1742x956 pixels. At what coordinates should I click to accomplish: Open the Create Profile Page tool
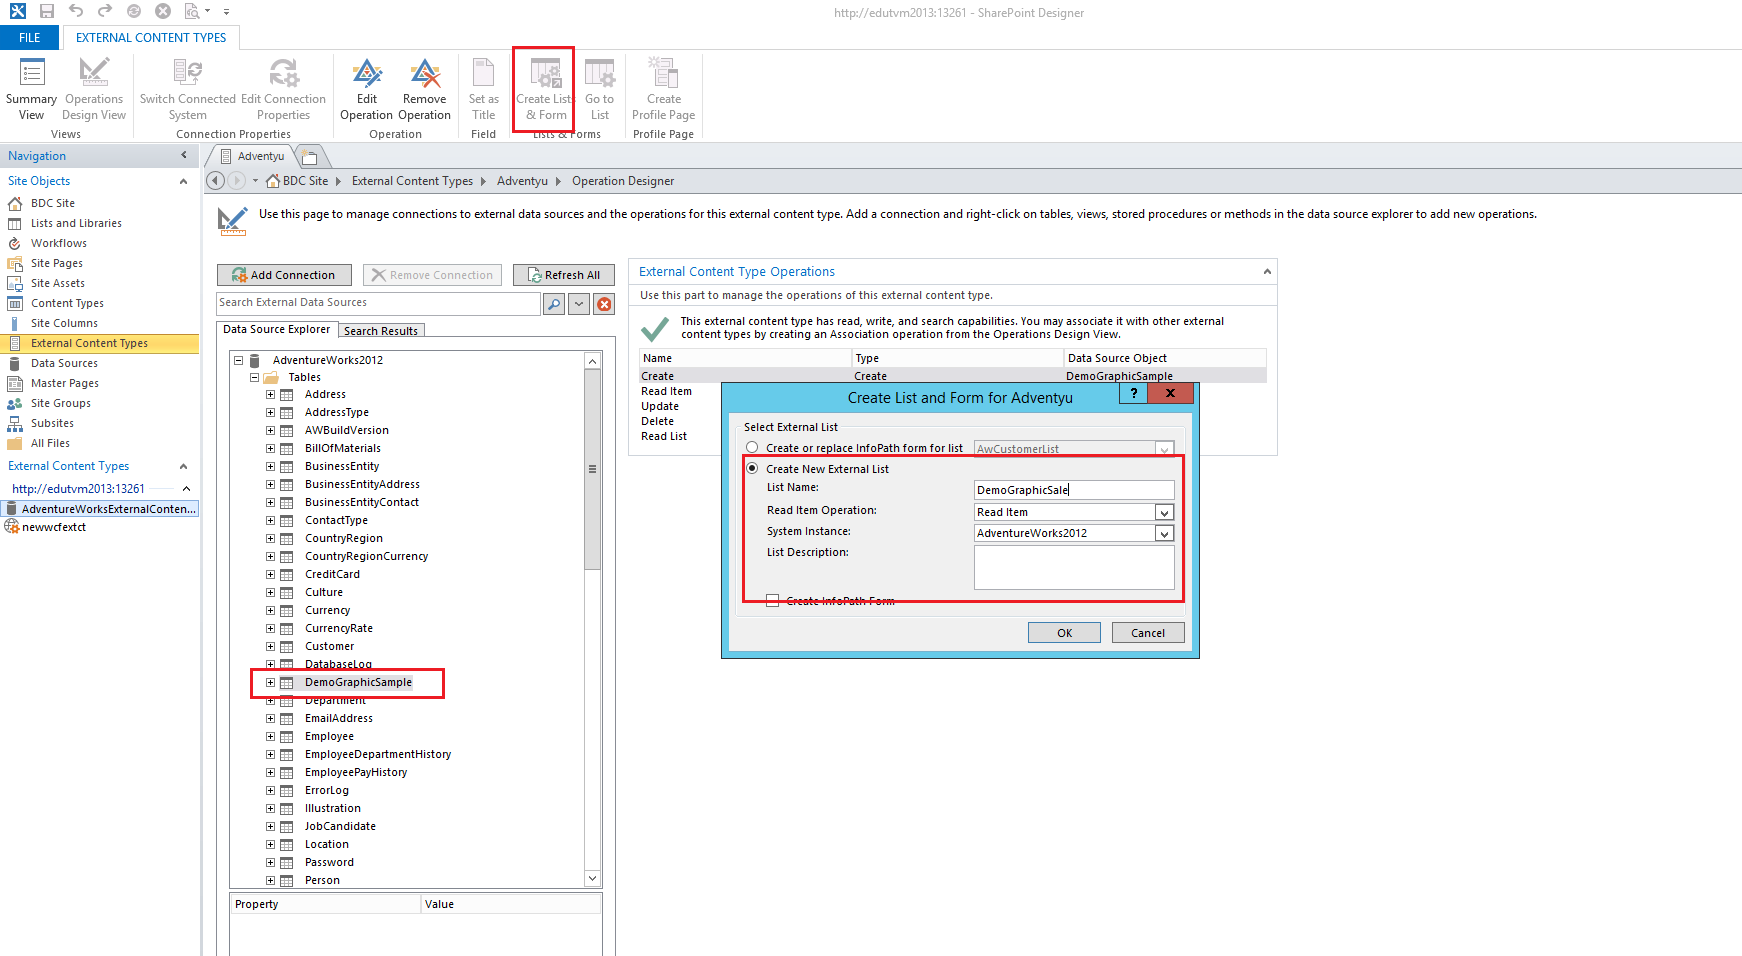pos(662,88)
